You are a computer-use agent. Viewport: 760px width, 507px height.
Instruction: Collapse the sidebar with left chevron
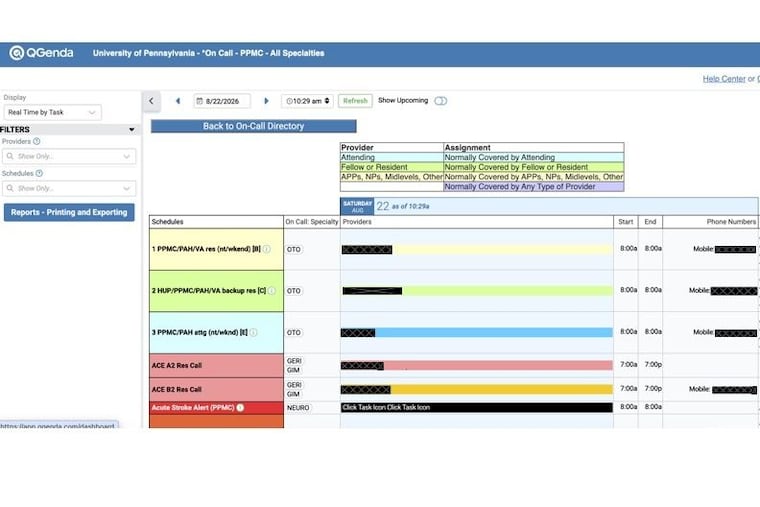click(151, 101)
